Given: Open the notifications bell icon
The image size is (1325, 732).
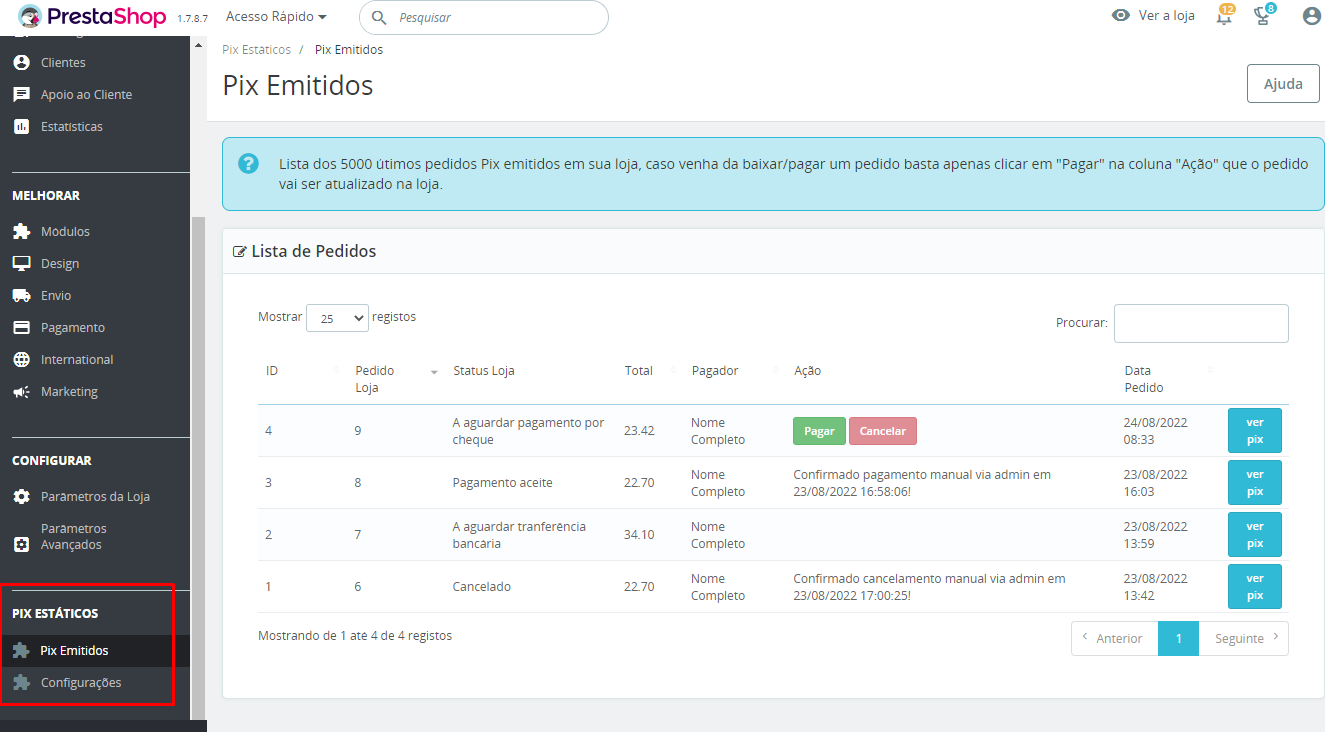Looking at the screenshot, I should [x=1224, y=16].
